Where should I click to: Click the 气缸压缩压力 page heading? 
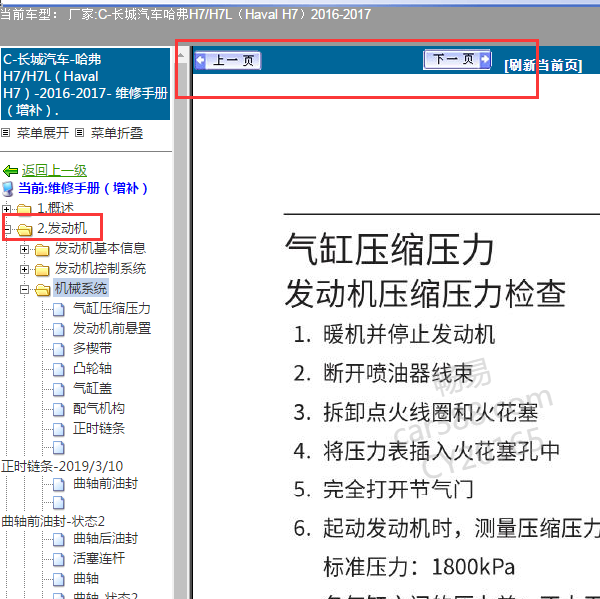(x=390, y=249)
